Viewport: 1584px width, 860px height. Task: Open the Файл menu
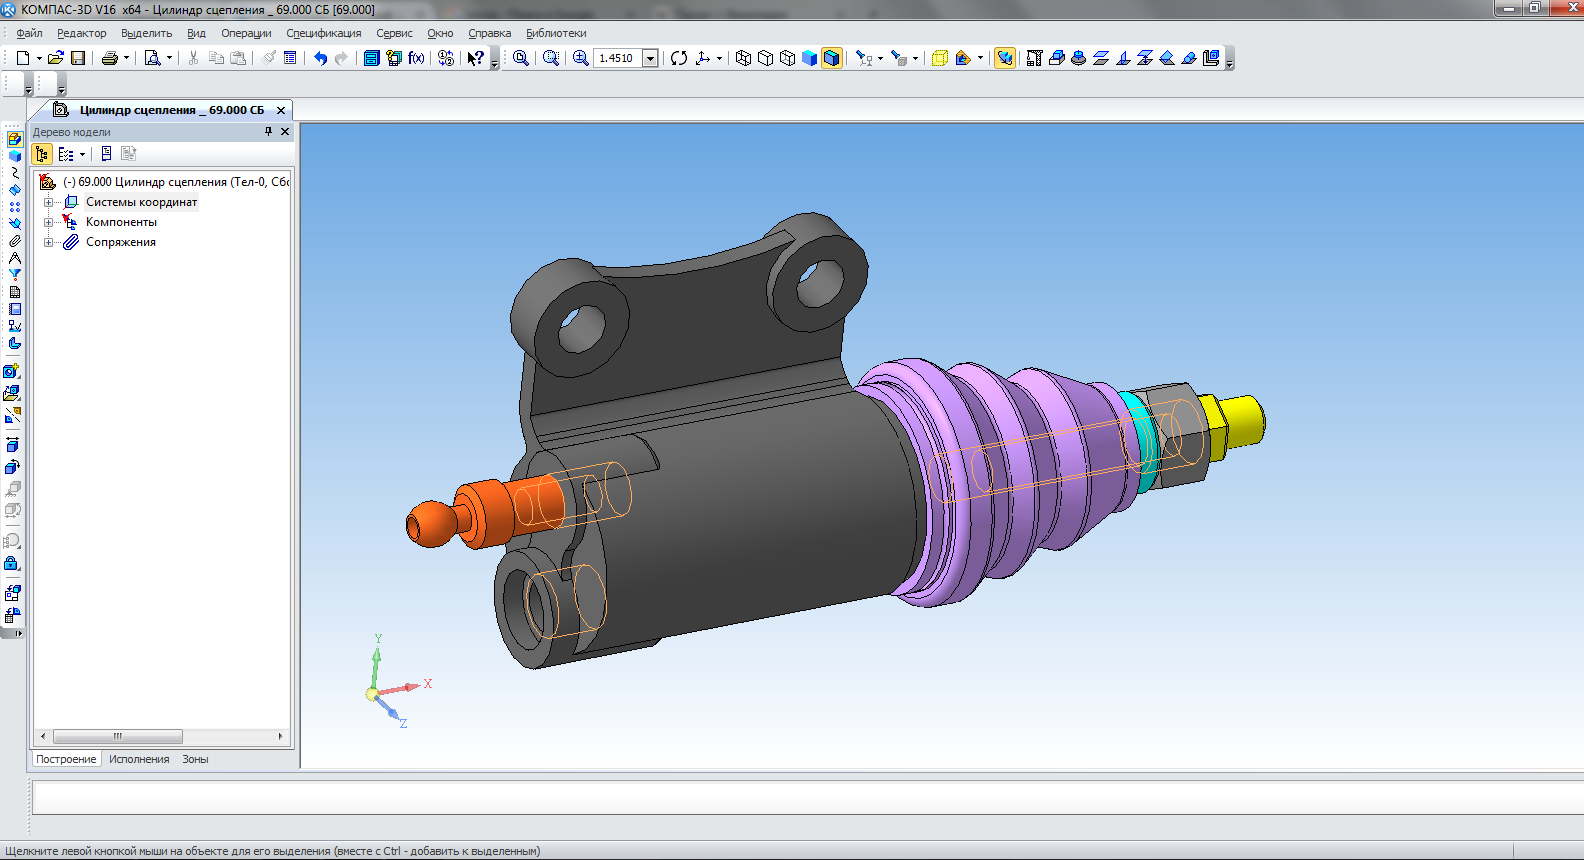pos(29,33)
